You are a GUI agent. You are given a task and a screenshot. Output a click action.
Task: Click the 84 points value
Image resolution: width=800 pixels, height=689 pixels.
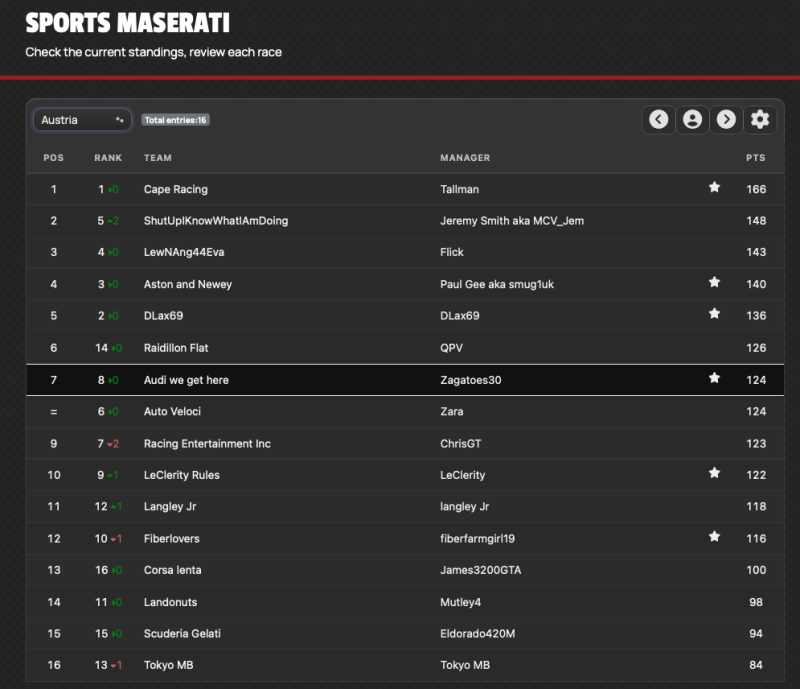(756, 665)
